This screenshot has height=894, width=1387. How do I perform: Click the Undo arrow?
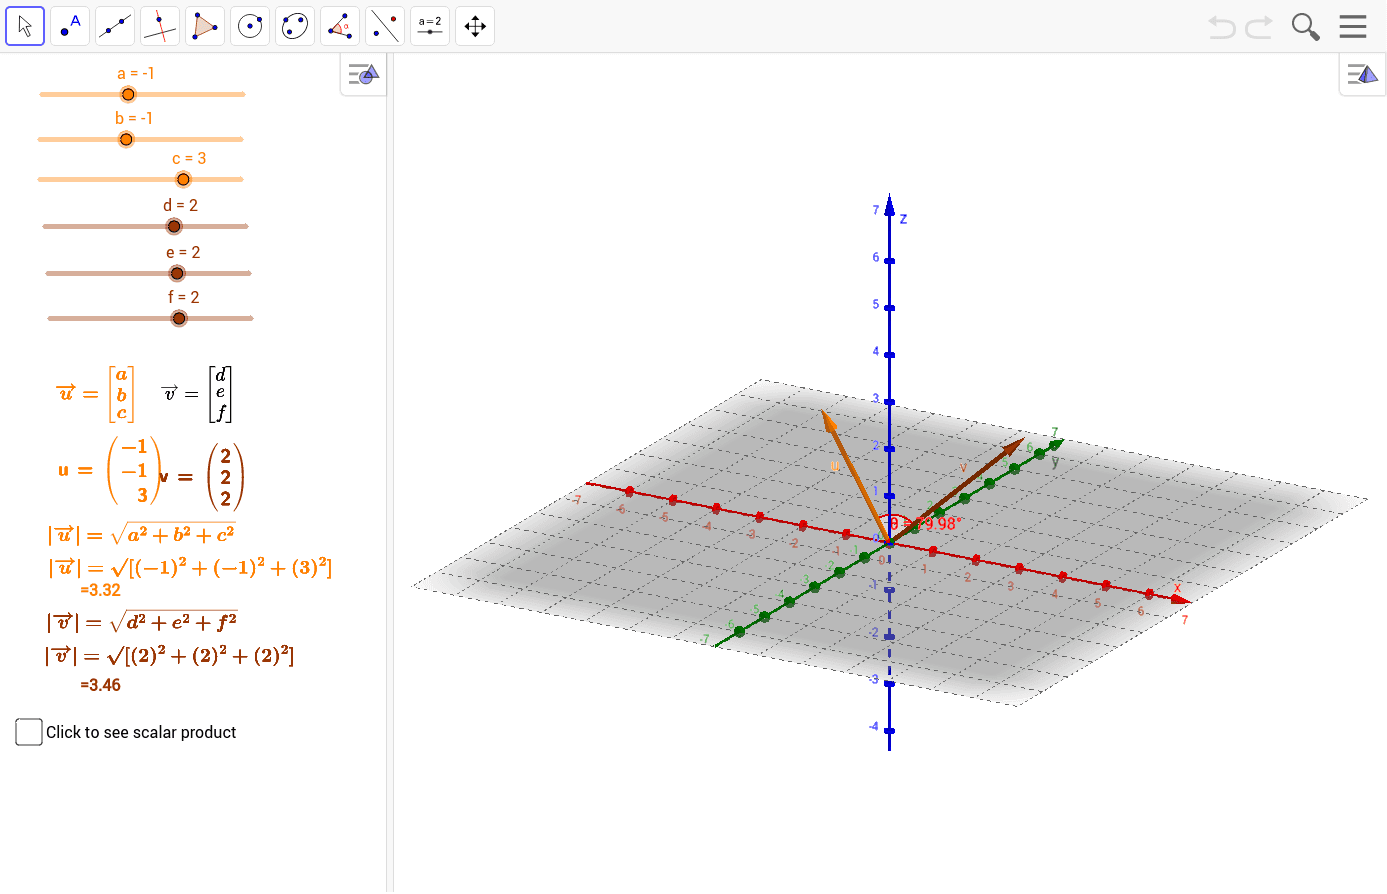click(1222, 27)
